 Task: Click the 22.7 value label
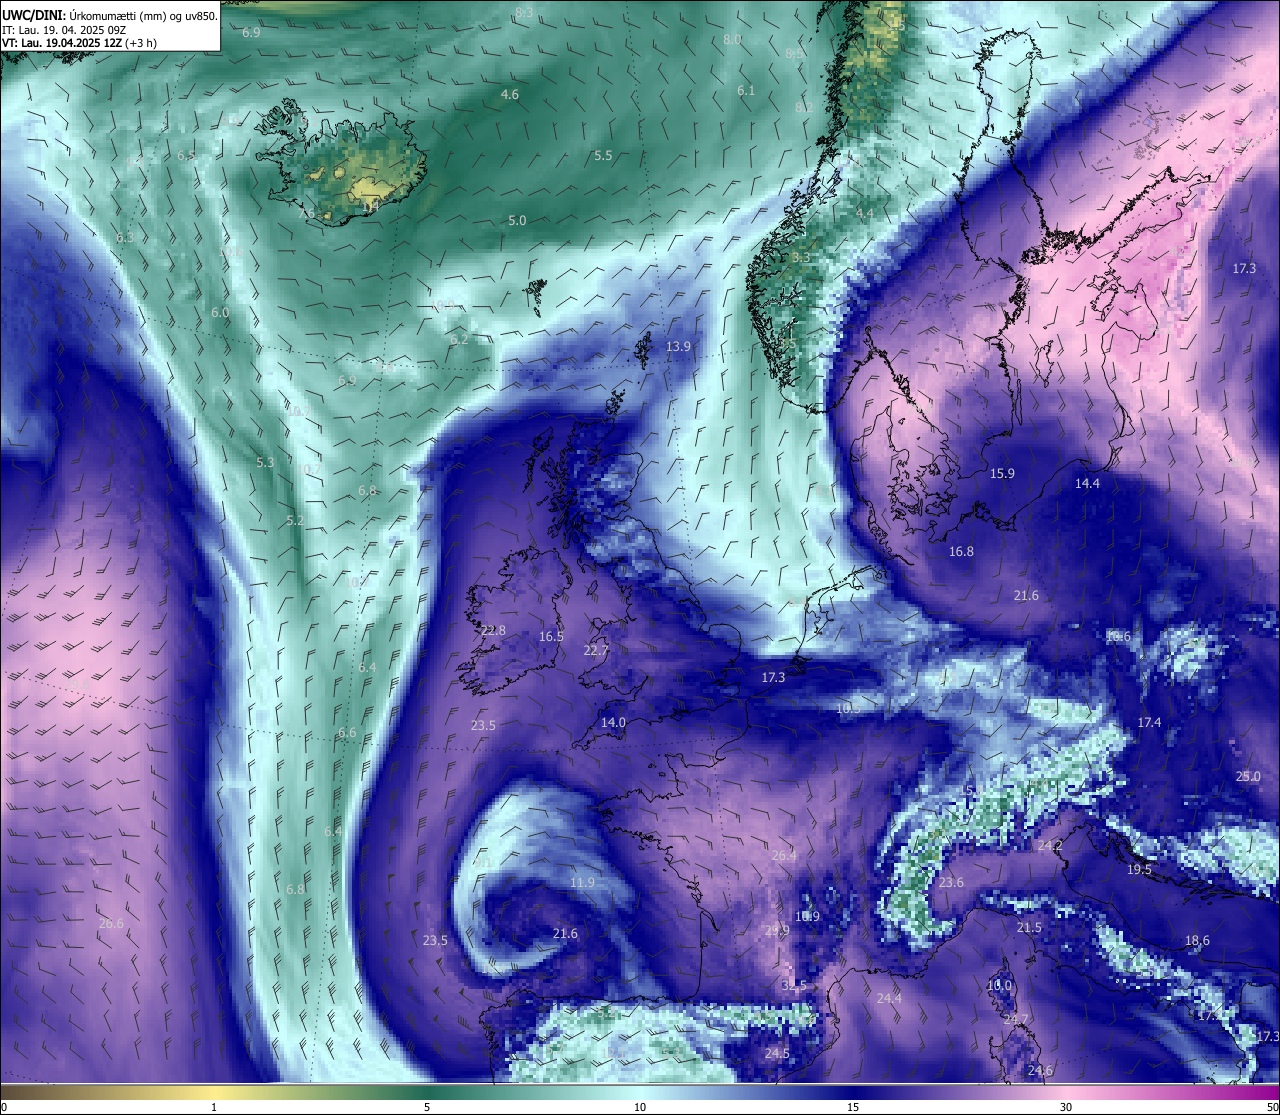[x=595, y=650]
